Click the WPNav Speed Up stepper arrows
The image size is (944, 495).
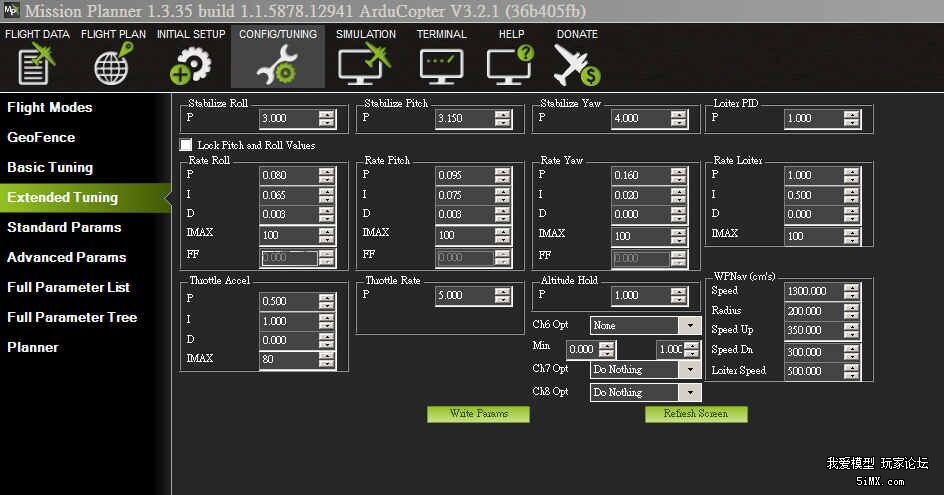pos(851,331)
